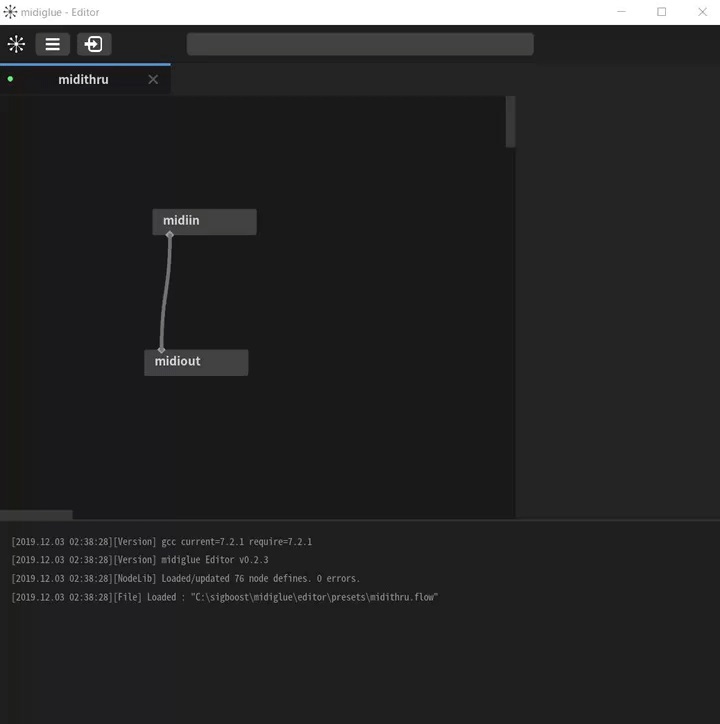Click the midiin output port connector

169,235
